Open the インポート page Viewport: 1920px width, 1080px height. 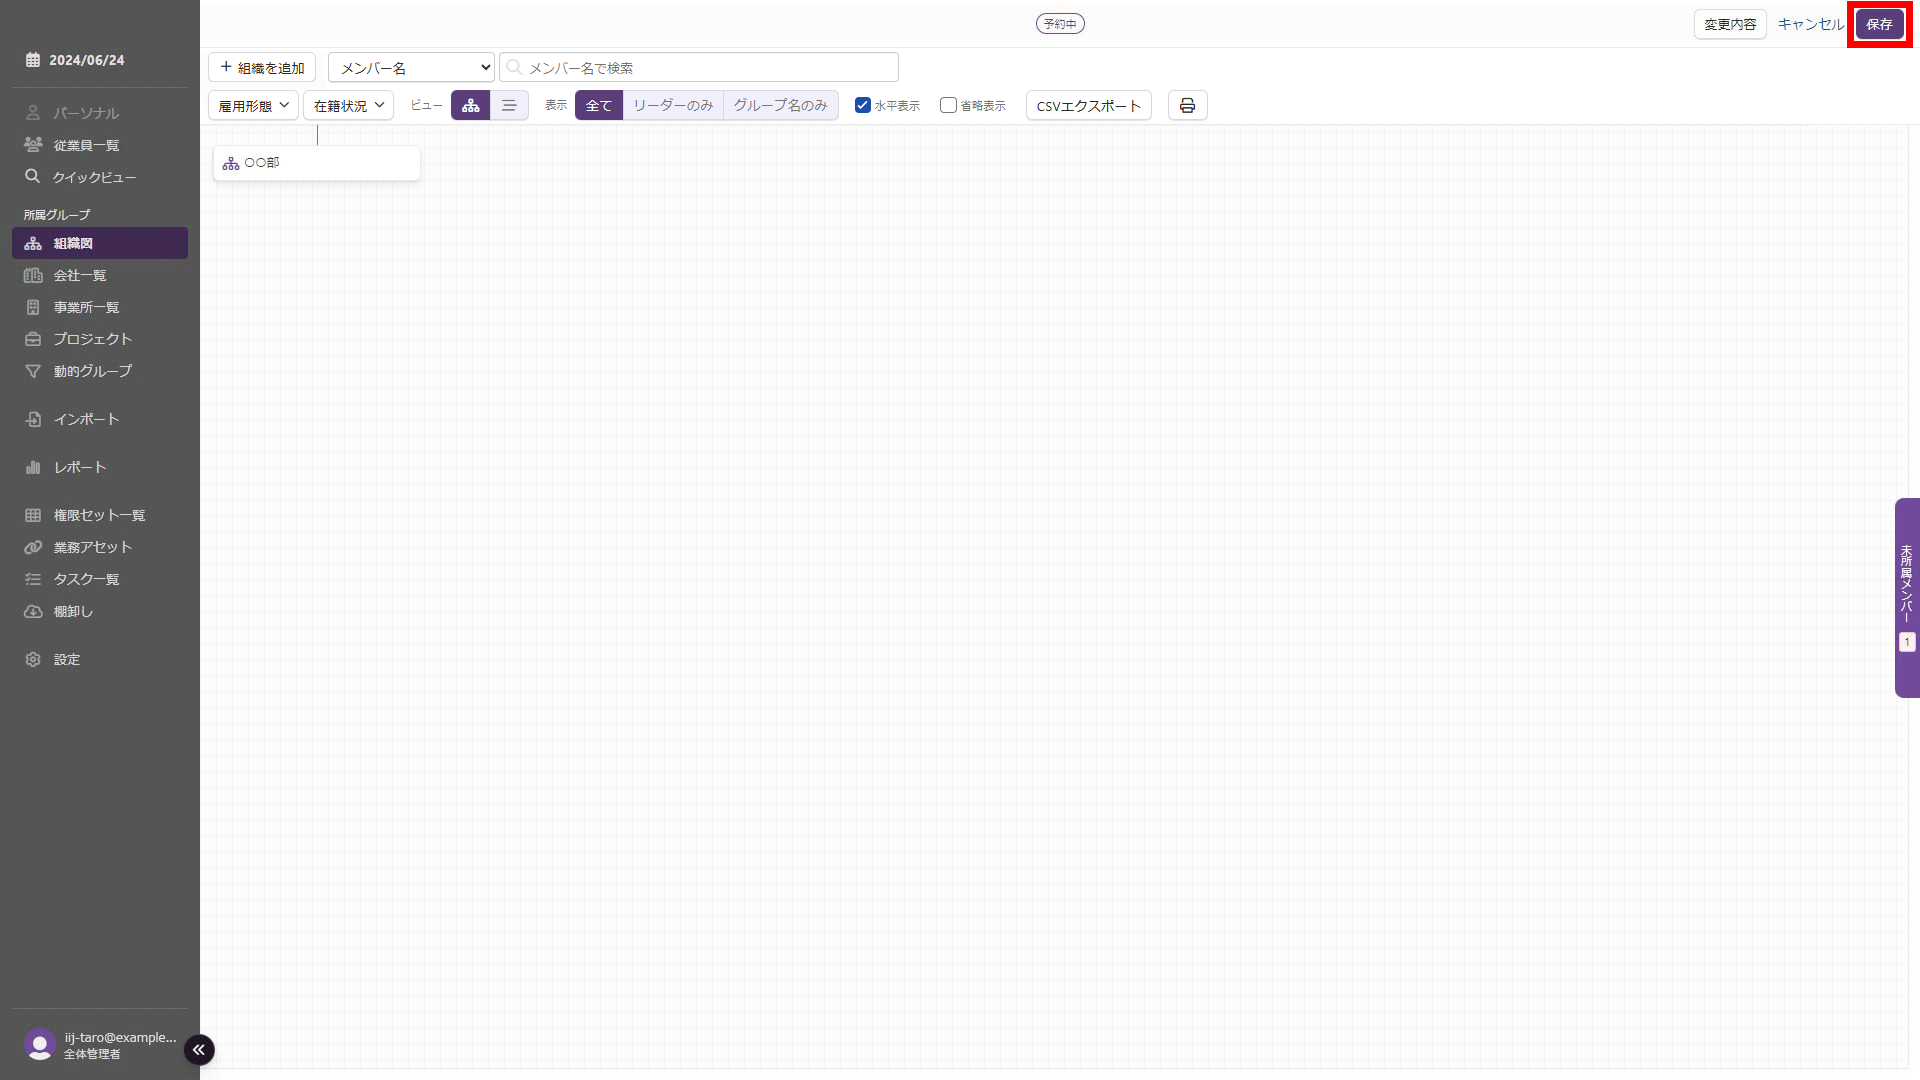click(100, 419)
